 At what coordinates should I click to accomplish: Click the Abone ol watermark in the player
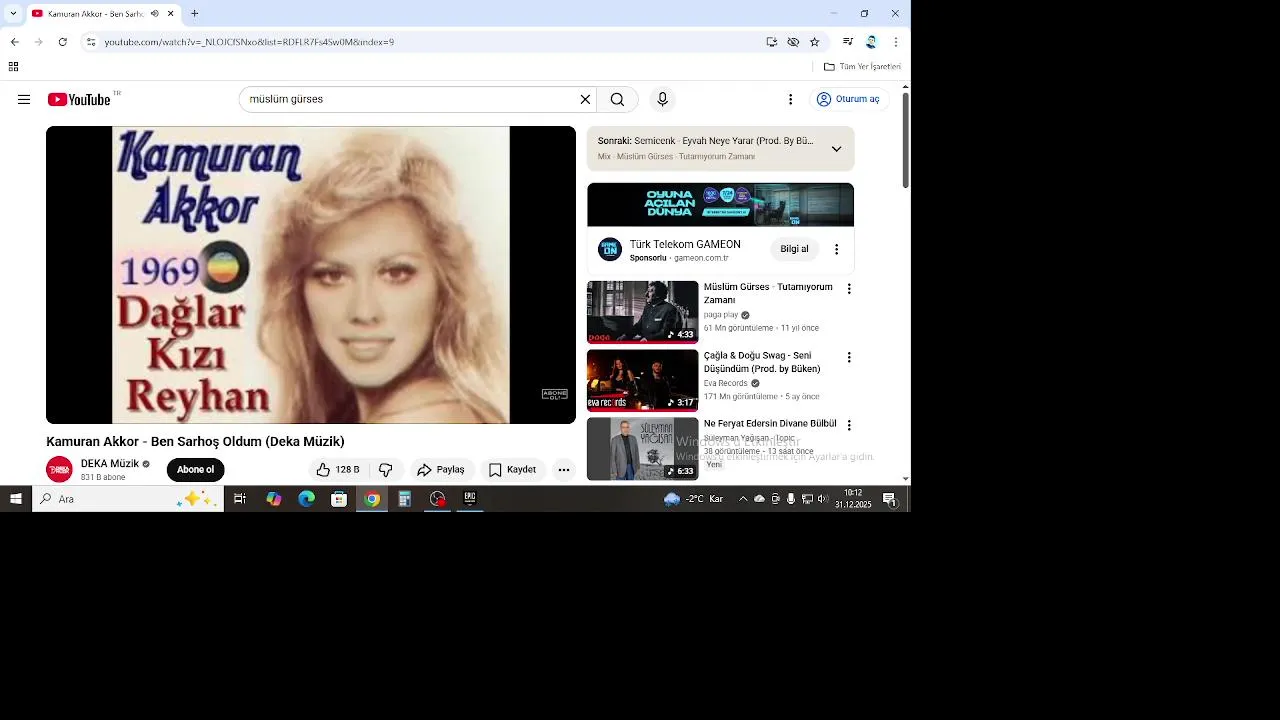tap(554, 395)
